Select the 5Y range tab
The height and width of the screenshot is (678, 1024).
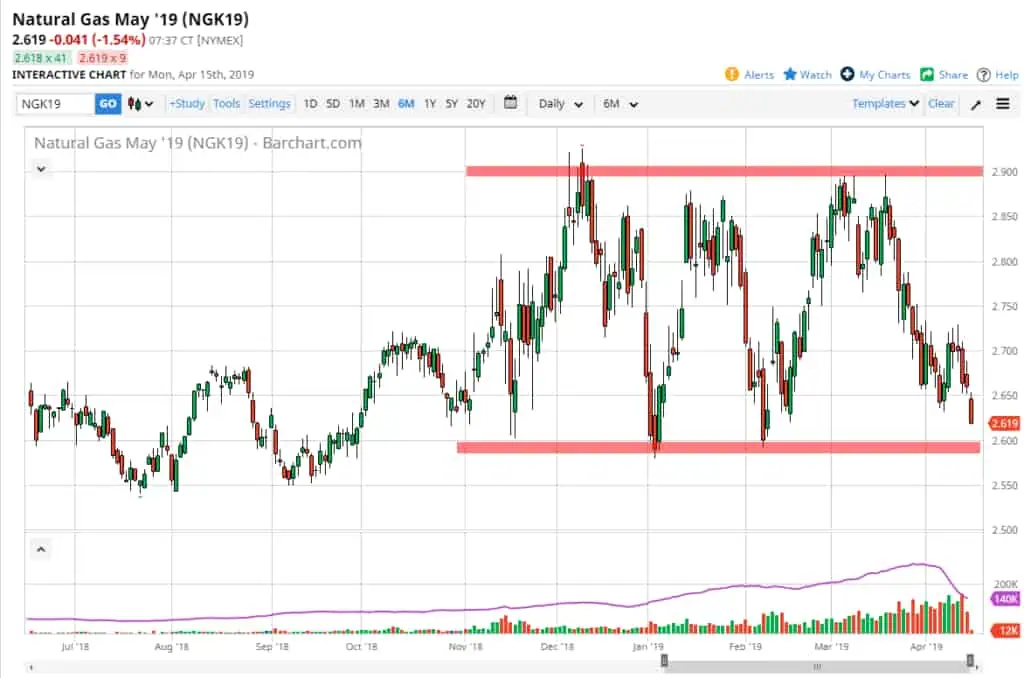[x=451, y=104]
